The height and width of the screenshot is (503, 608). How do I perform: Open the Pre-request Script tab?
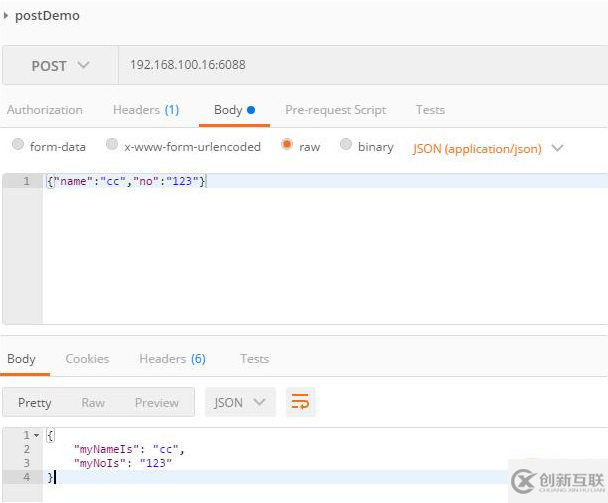click(335, 110)
